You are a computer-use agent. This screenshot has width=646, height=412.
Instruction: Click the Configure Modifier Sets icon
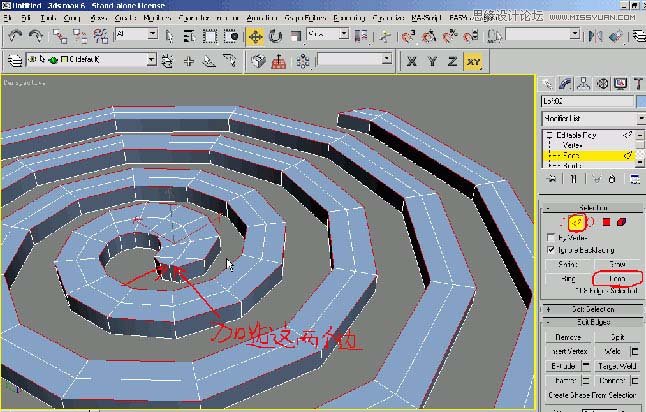(x=635, y=179)
